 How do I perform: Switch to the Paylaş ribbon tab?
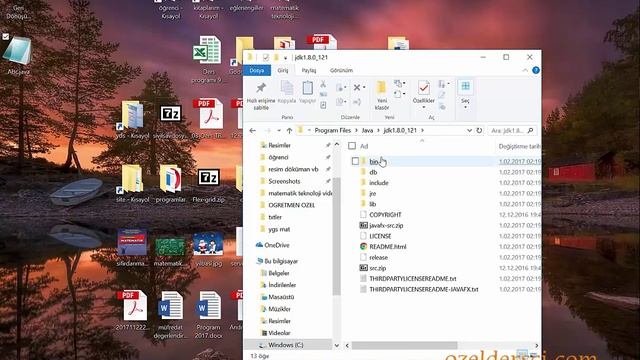tap(309, 70)
